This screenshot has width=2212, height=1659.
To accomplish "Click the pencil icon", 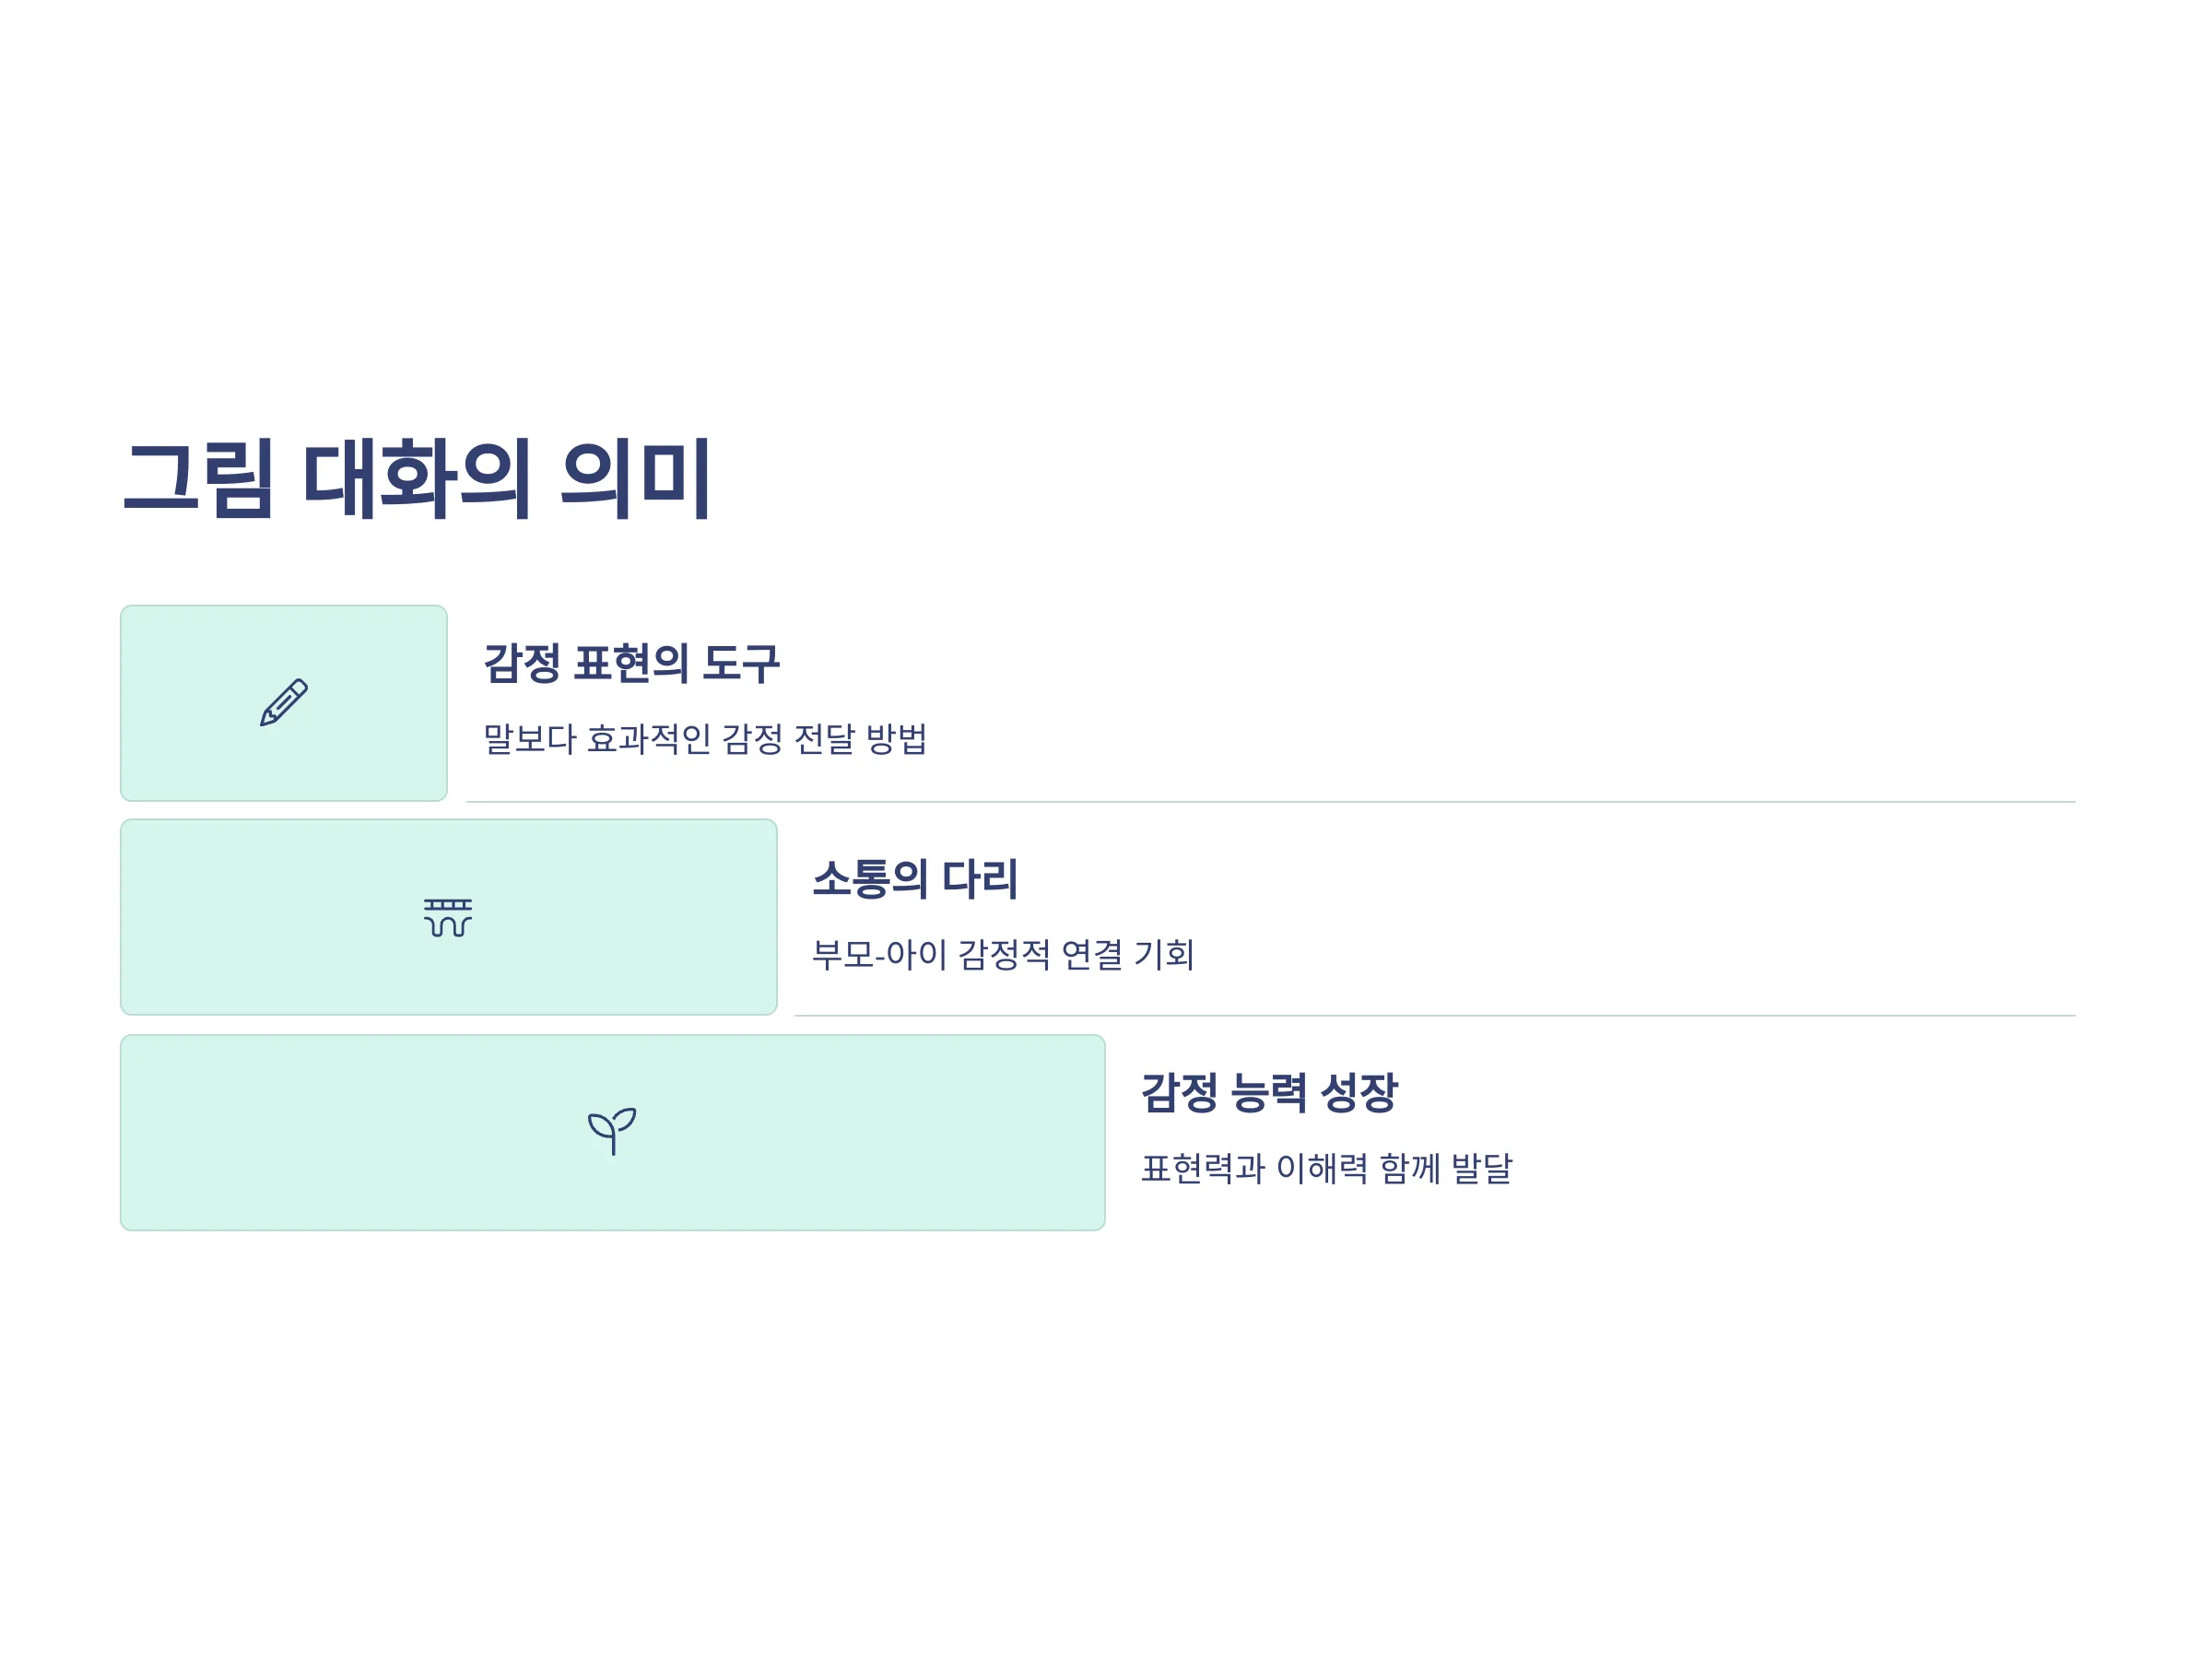I will click(x=284, y=702).
